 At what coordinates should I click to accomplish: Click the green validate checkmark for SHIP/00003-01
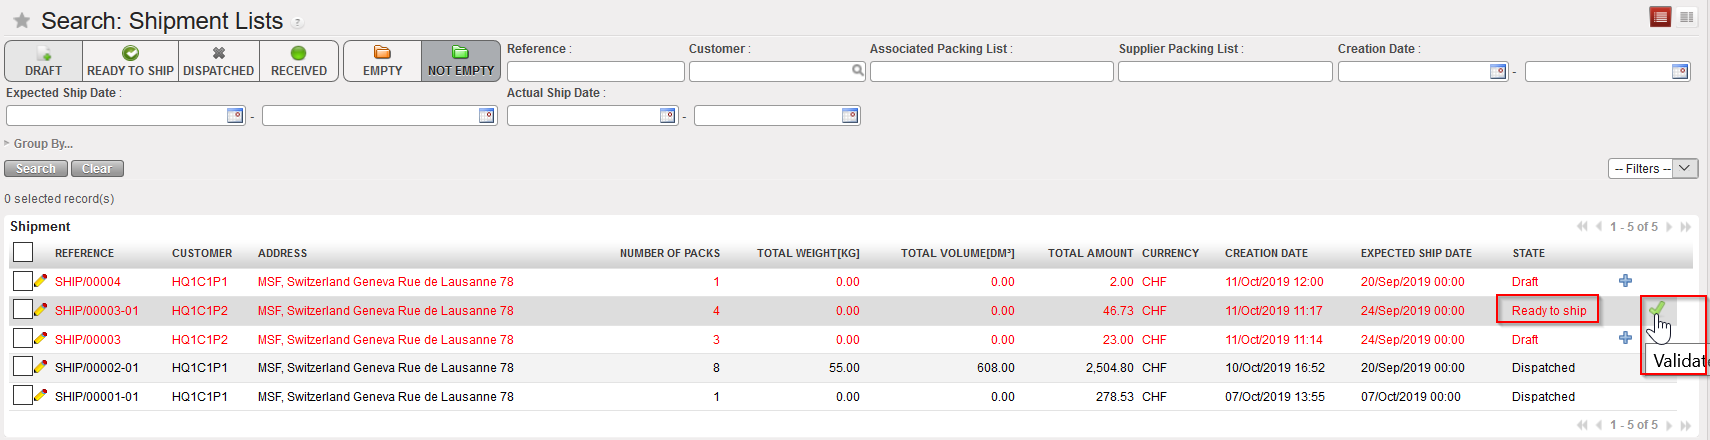click(x=1657, y=309)
